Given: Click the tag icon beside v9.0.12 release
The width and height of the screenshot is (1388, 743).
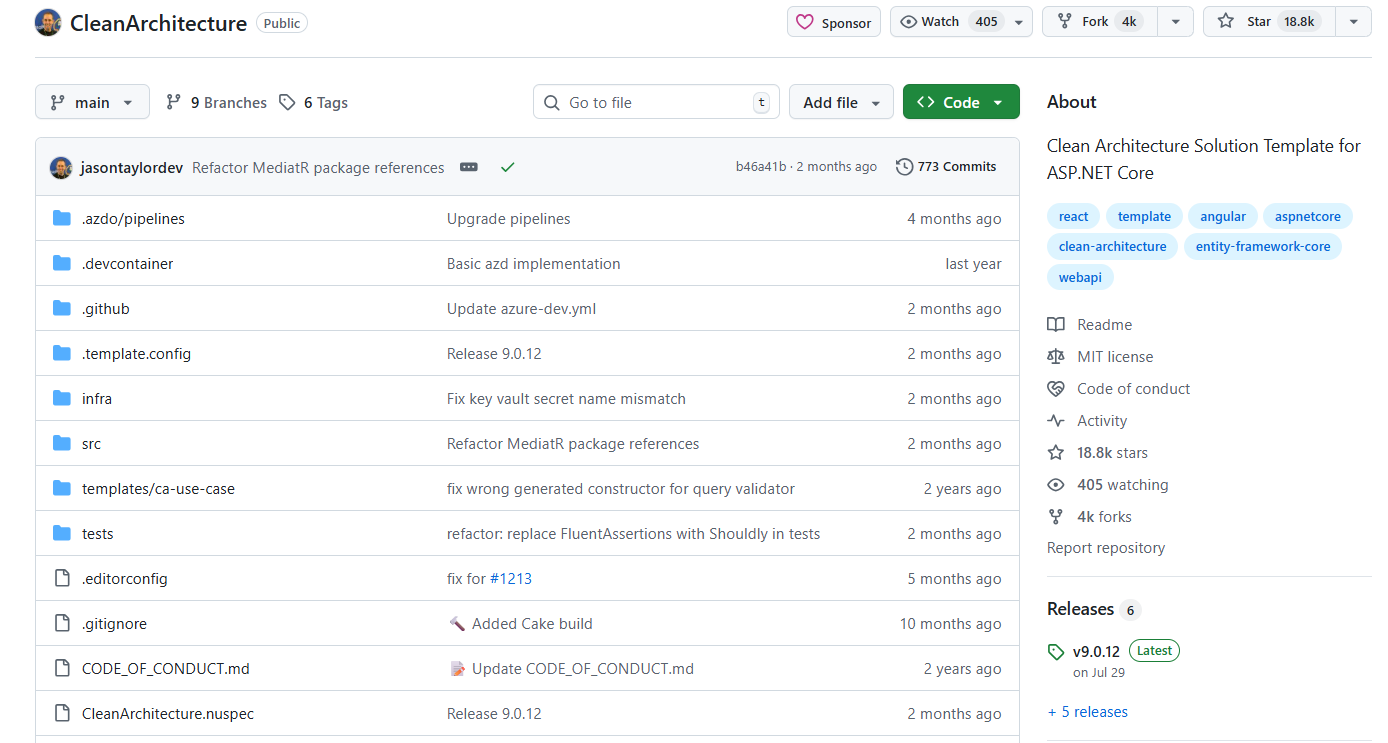Looking at the screenshot, I should [1056, 652].
